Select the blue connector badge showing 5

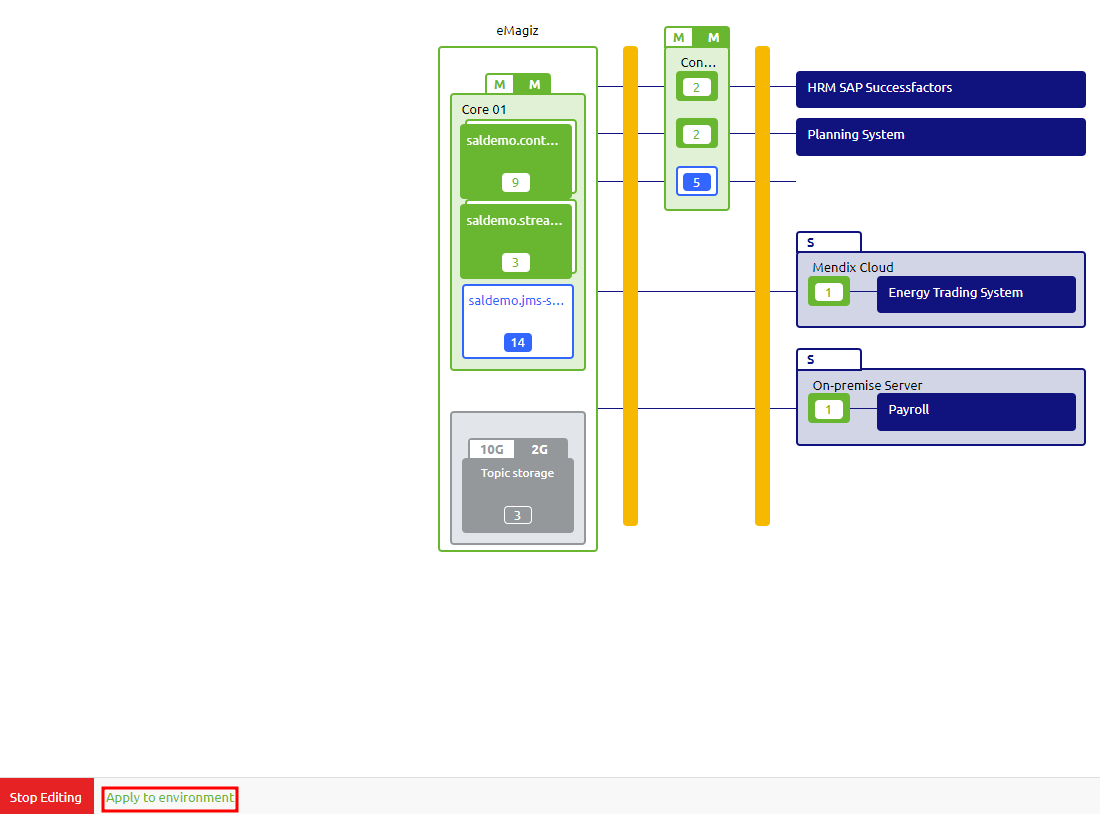[696, 181]
